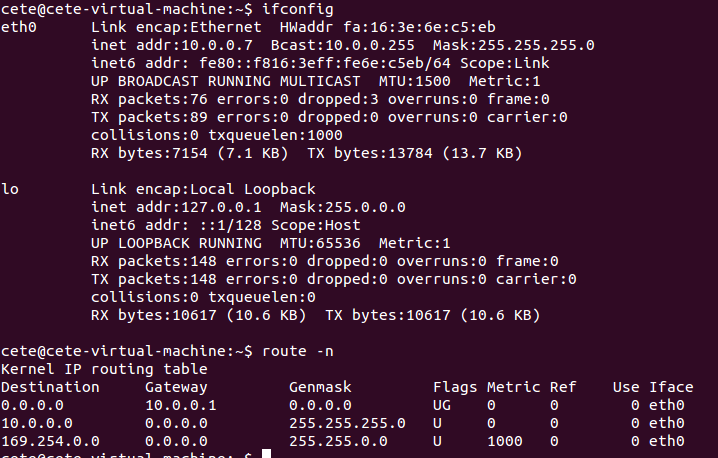Click the Gateway column header
718x458 pixels.
176,387
